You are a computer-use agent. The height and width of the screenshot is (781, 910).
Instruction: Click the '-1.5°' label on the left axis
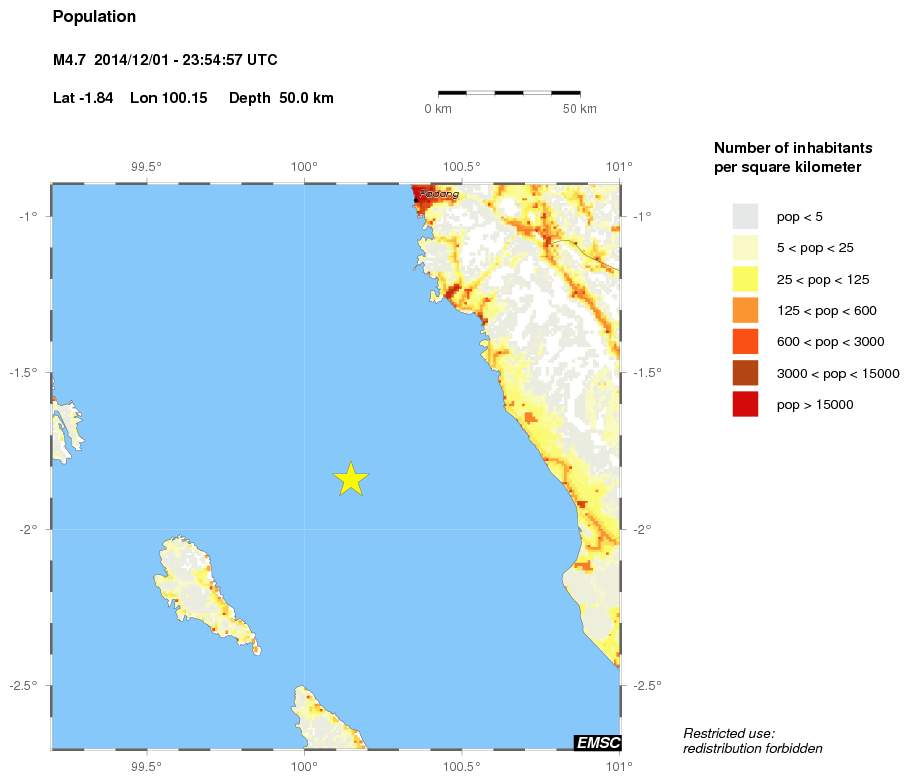[x=23, y=373]
